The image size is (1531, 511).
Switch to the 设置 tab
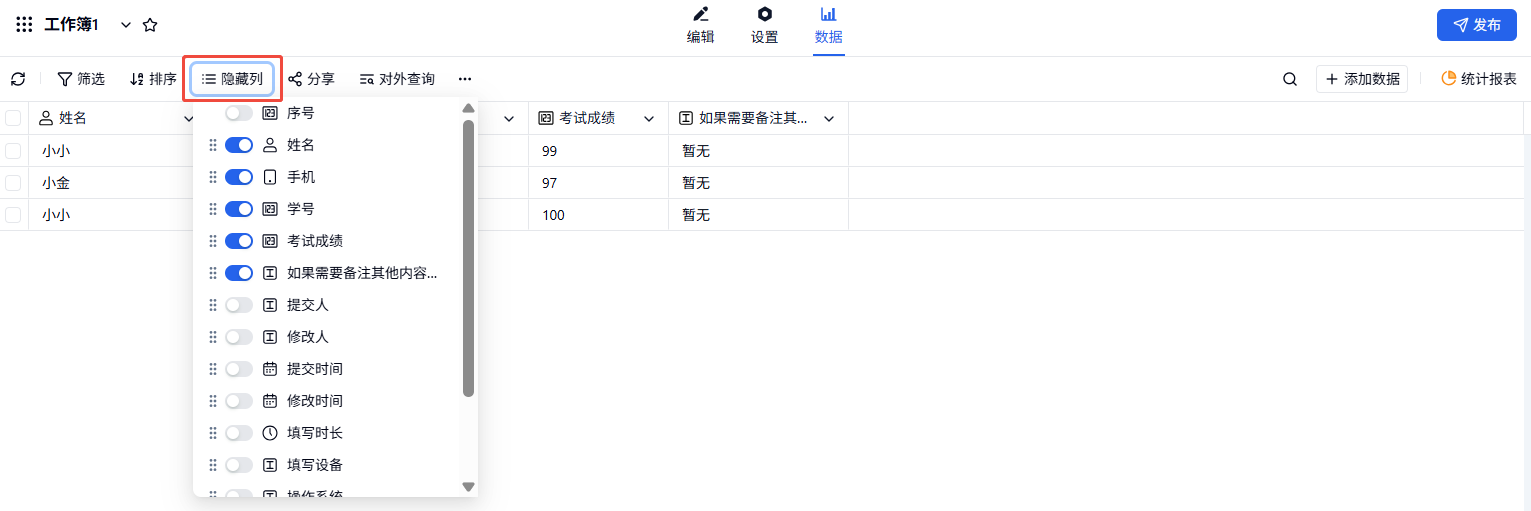765,26
